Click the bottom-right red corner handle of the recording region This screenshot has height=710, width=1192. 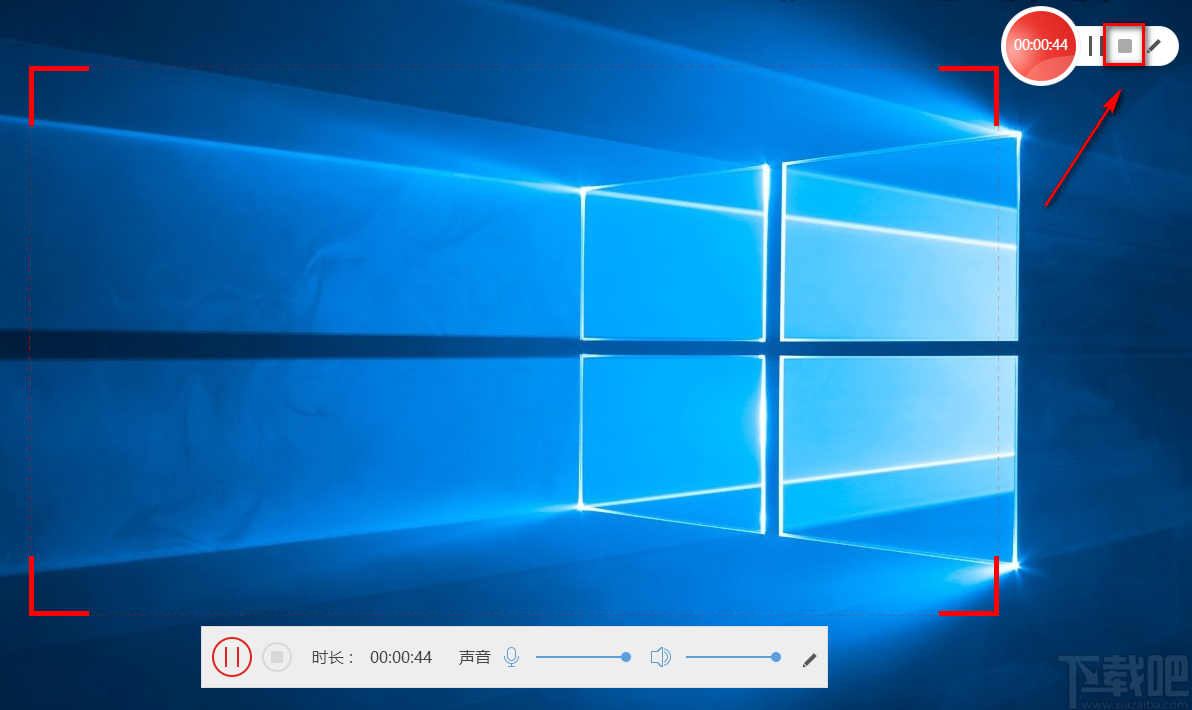tap(969, 585)
